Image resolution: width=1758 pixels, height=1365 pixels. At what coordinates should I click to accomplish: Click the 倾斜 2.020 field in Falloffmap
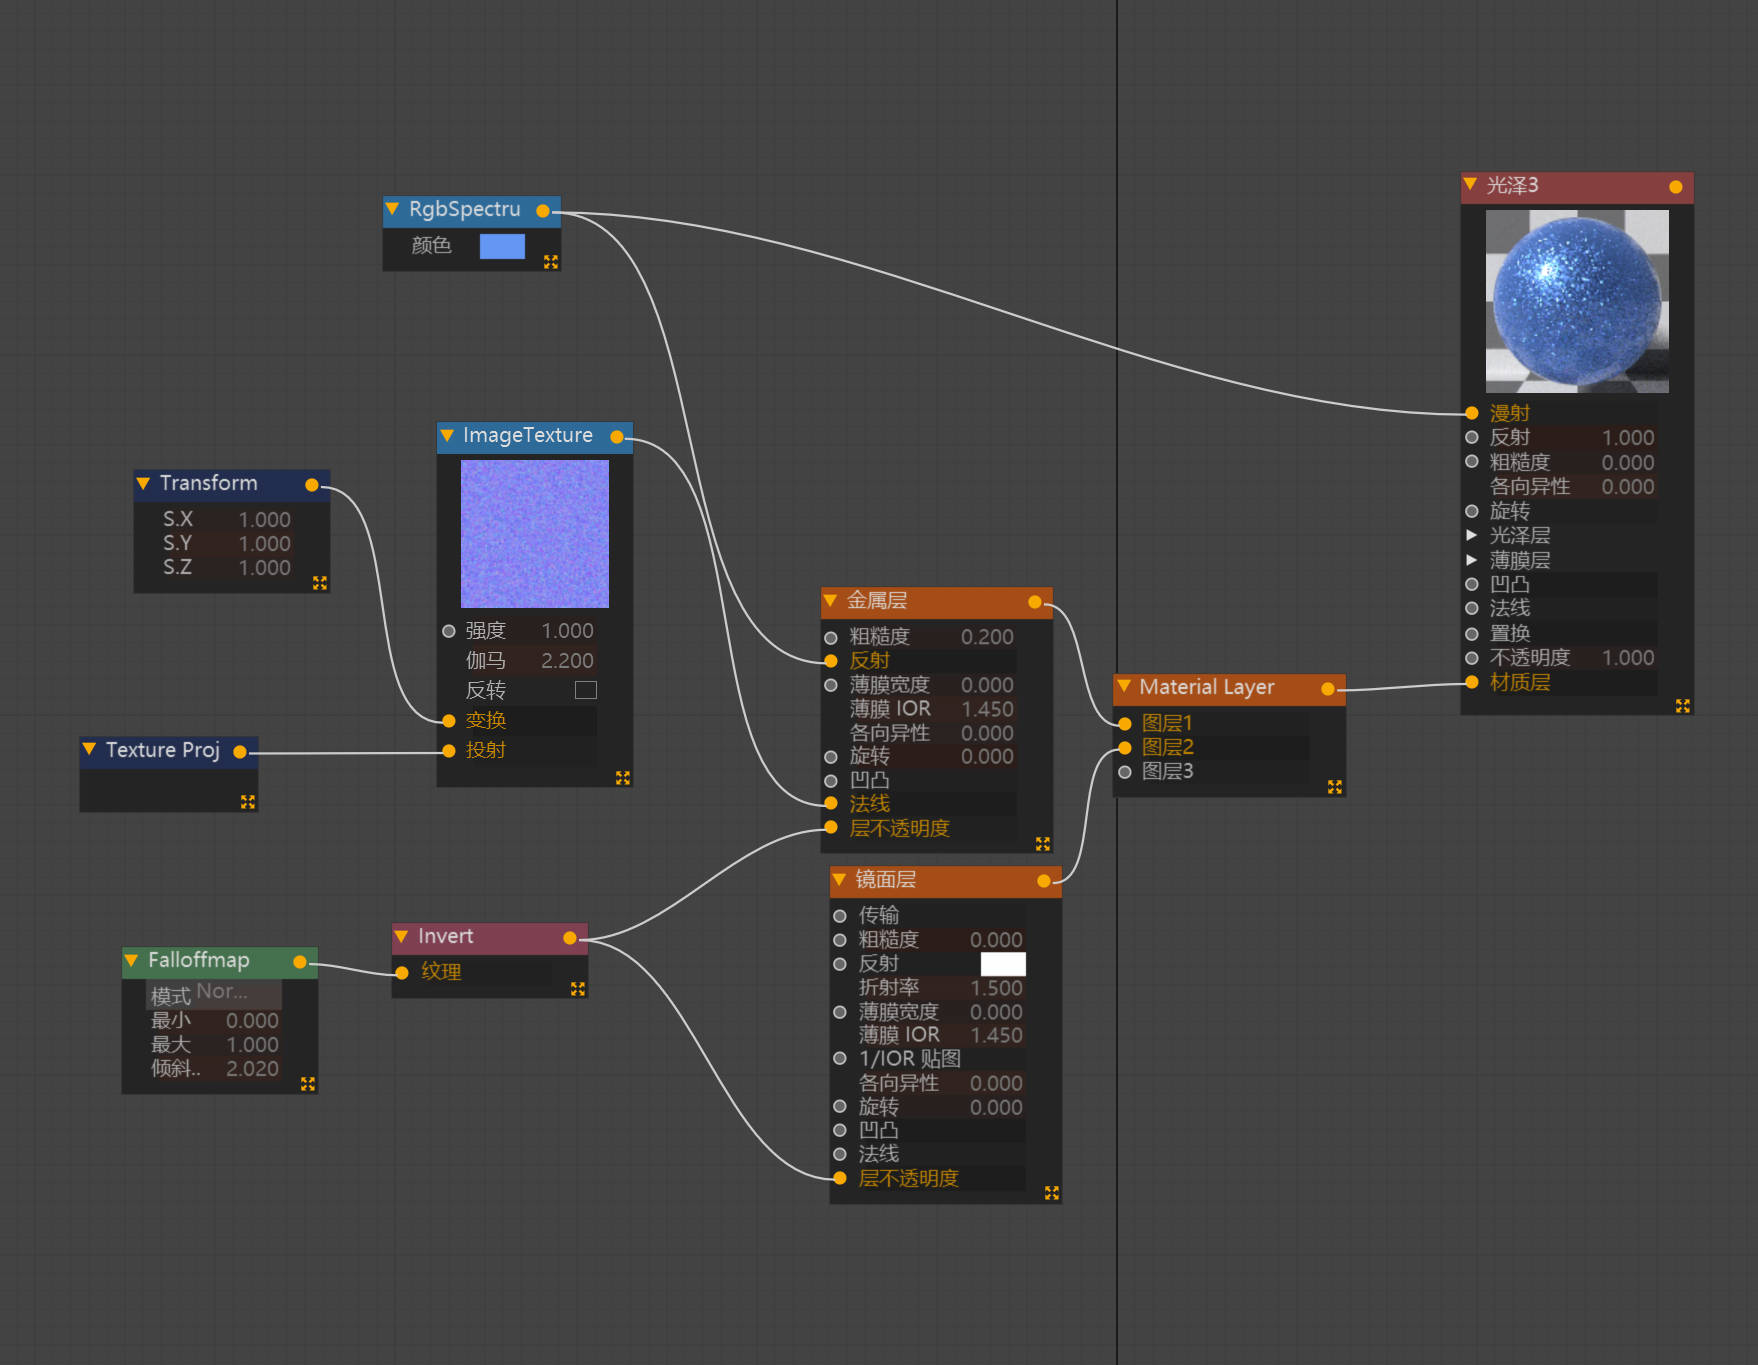[215, 1068]
